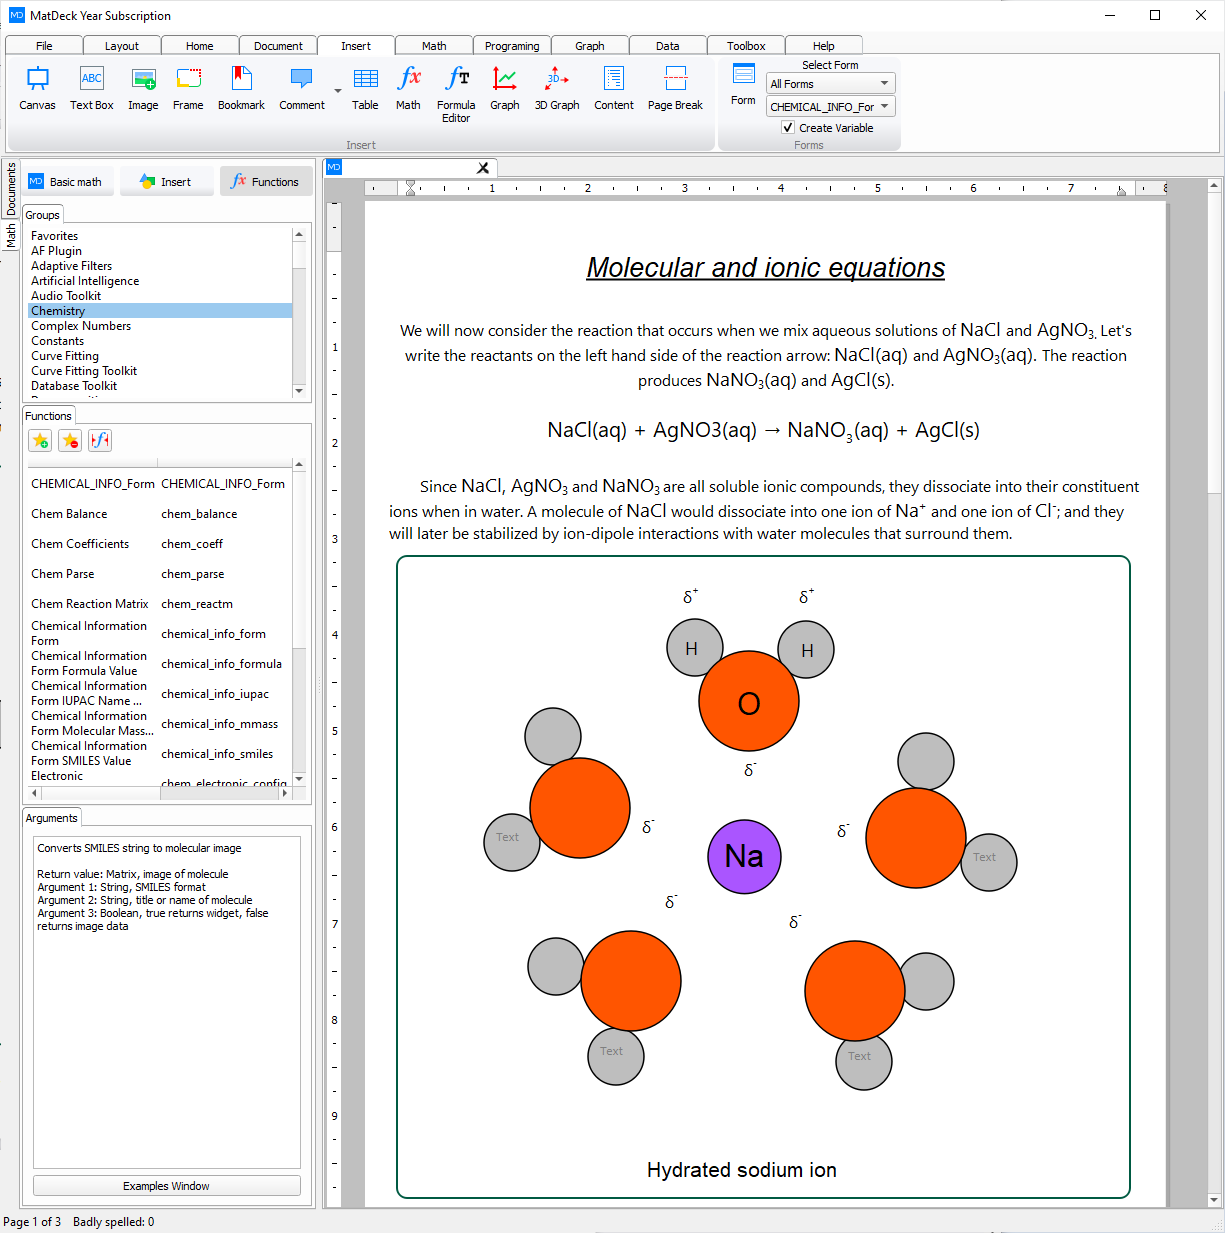Click the Functions panel button
1225x1233 pixels.
(x=266, y=182)
